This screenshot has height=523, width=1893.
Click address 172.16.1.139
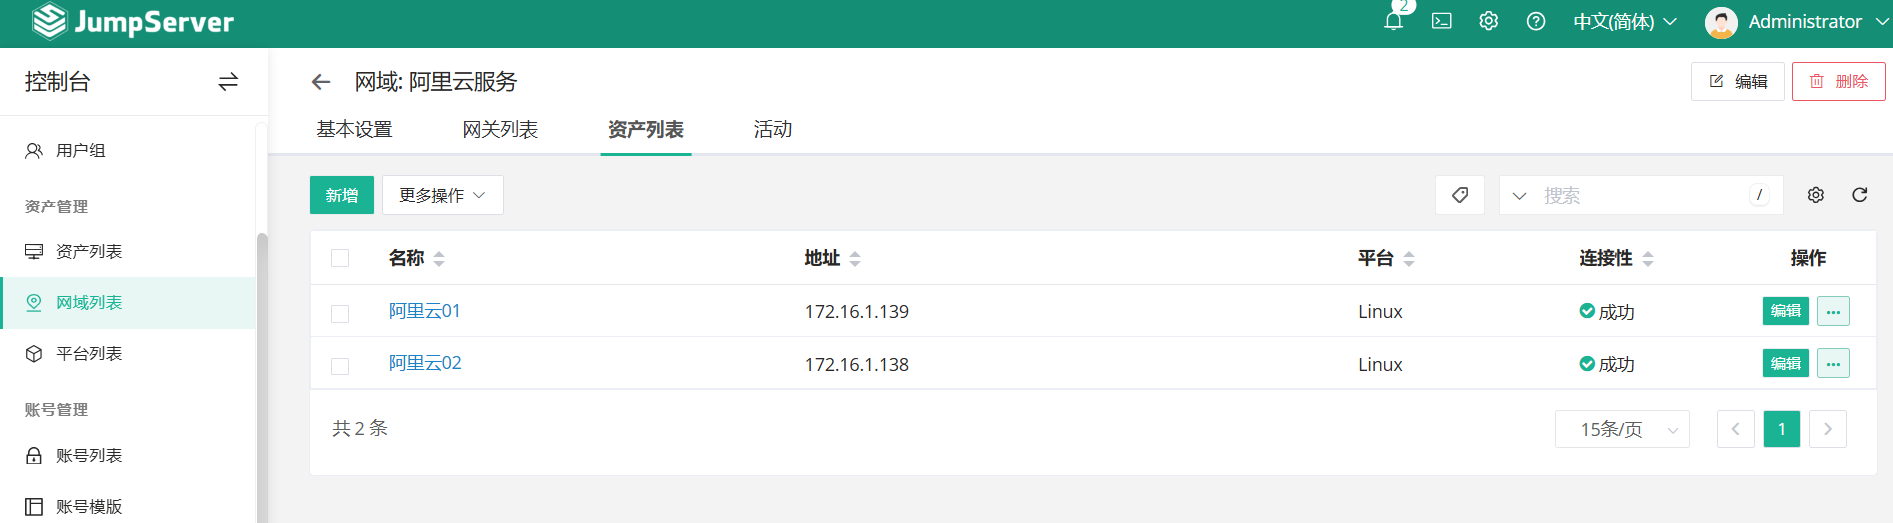coord(857,312)
